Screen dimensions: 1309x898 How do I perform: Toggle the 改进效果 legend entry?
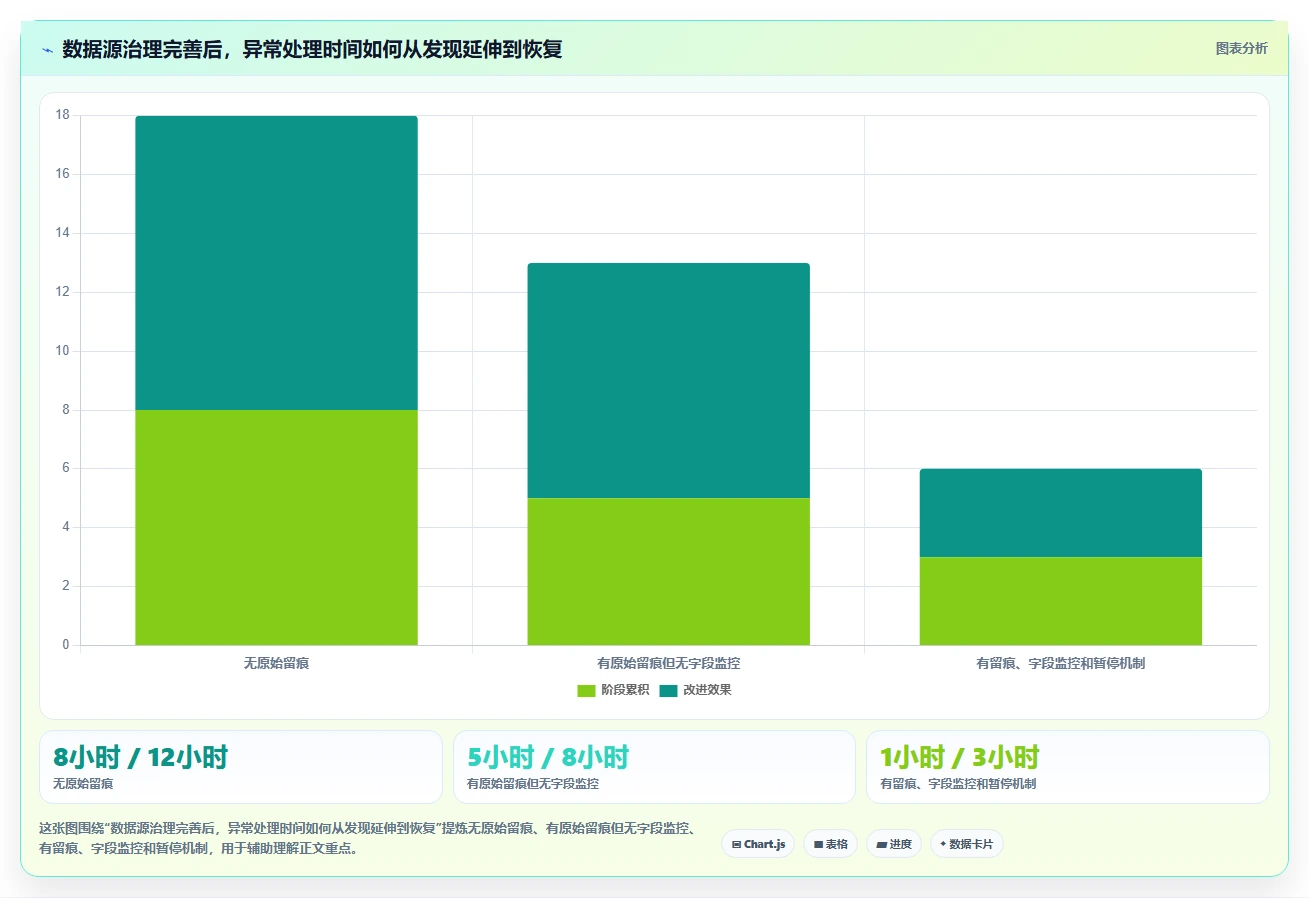695,690
